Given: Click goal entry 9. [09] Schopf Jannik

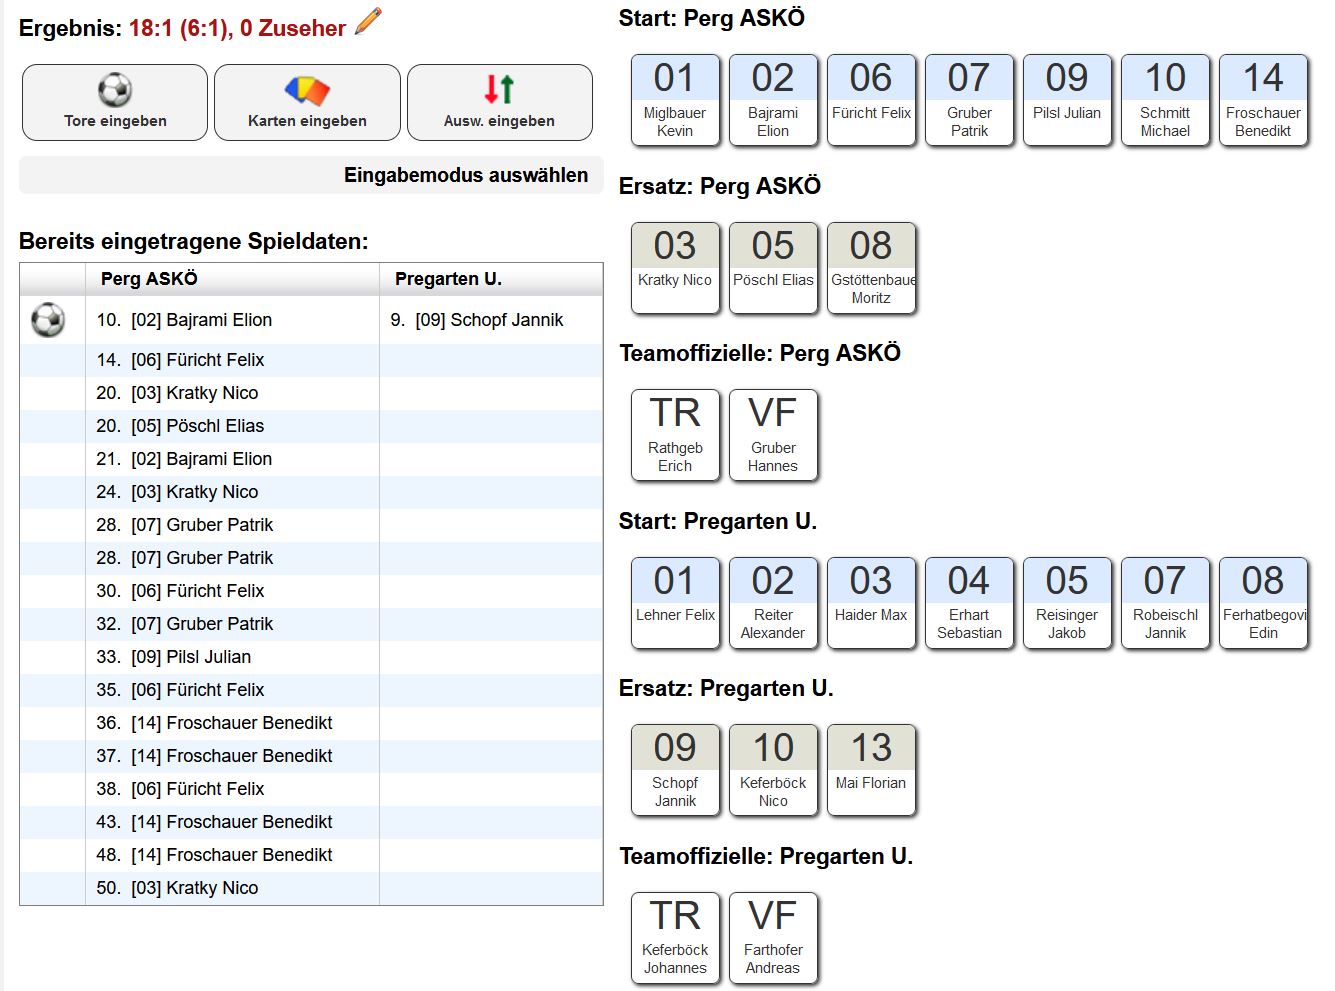Looking at the screenshot, I should (476, 320).
